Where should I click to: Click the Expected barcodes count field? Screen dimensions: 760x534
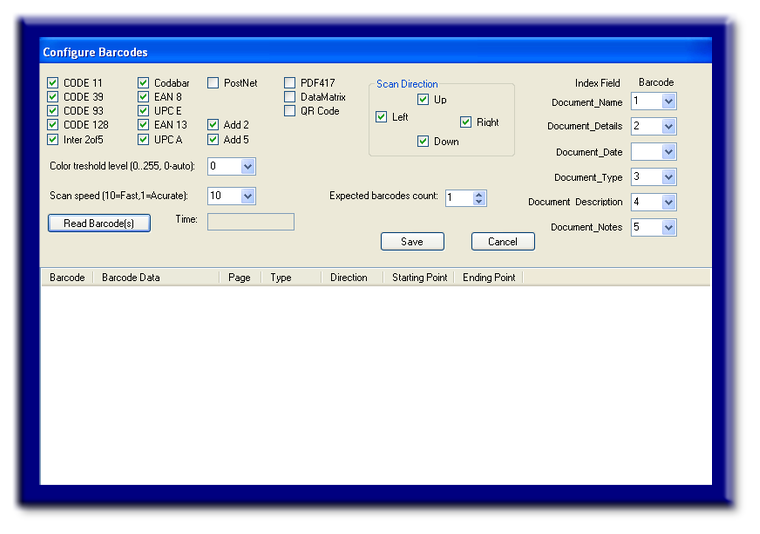pos(459,198)
